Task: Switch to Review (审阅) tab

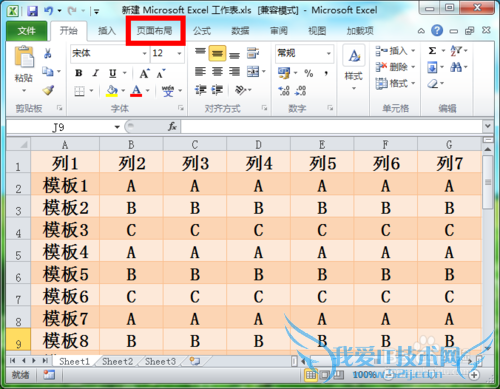Action: click(x=279, y=31)
